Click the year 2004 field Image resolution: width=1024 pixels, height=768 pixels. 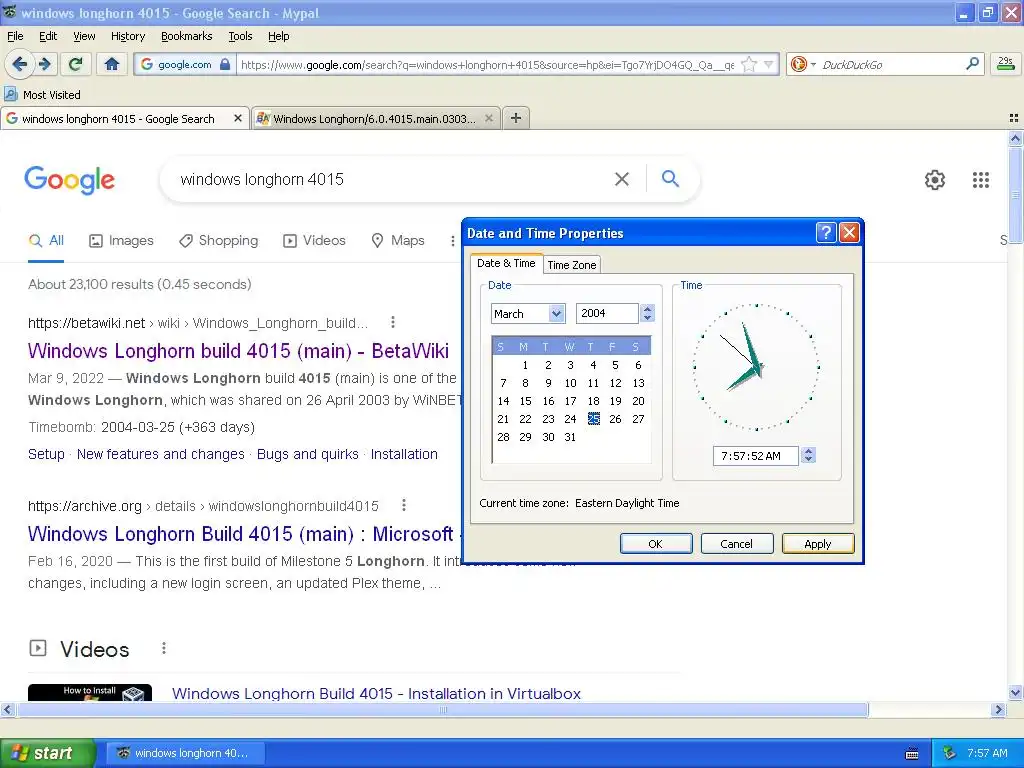(607, 313)
